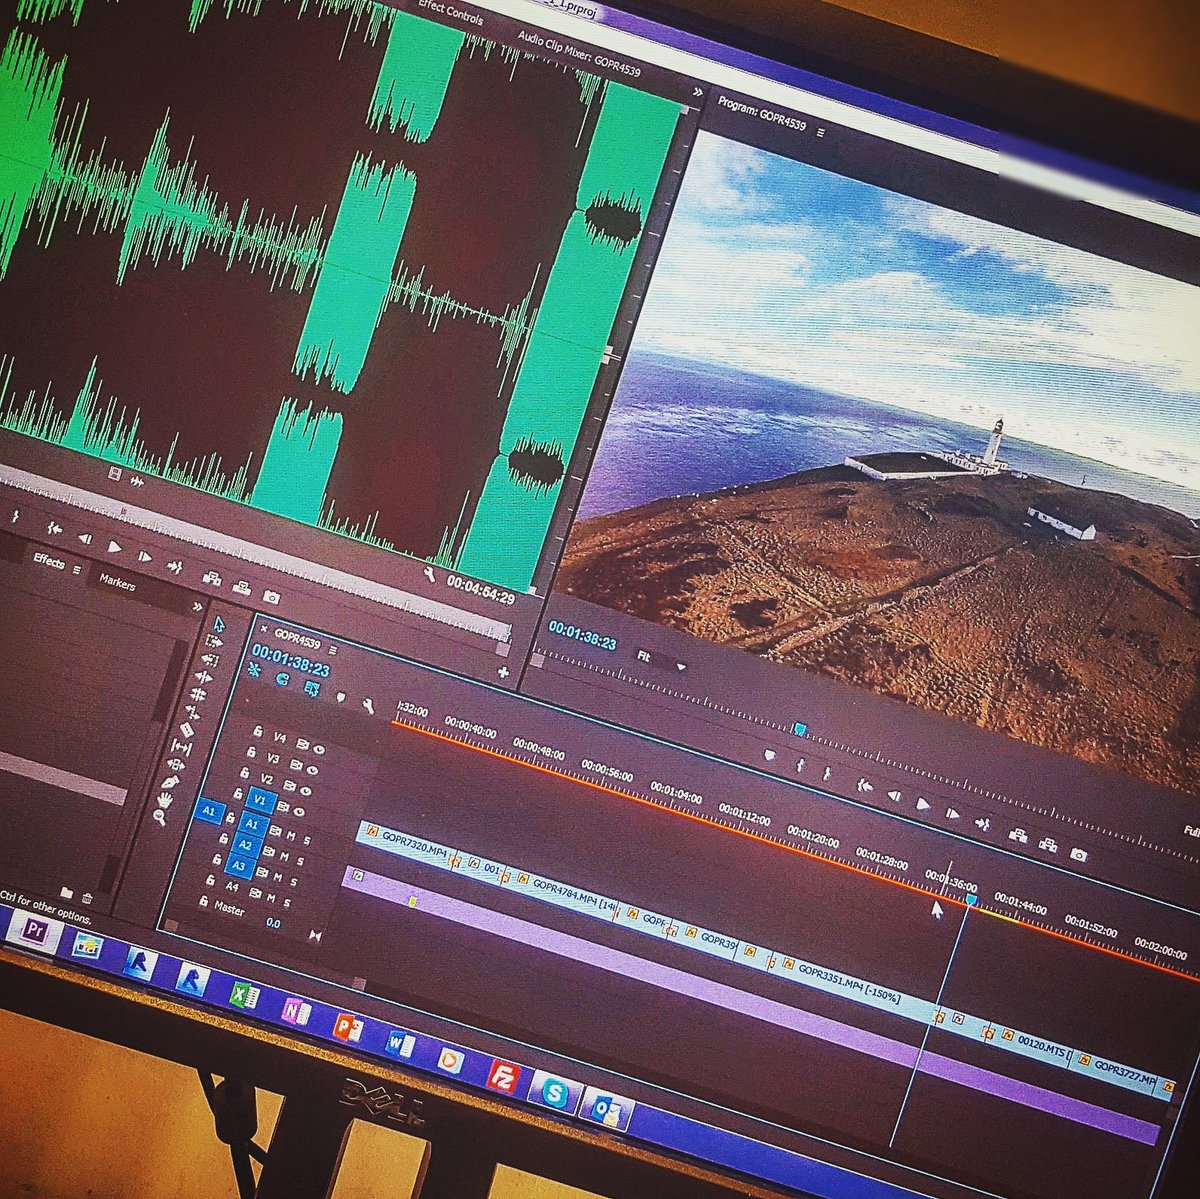Toggle Snap magnet in timeline

coord(283,679)
